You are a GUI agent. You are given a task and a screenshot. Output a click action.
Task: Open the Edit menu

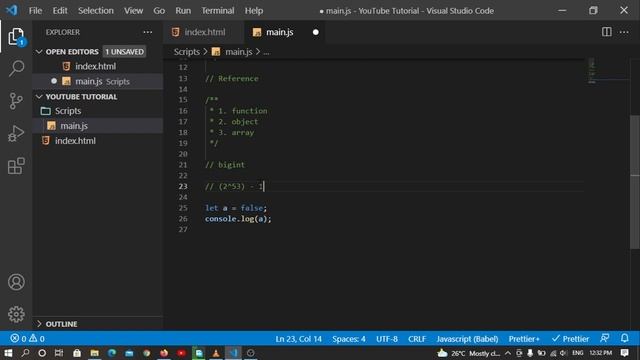(x=60, y=11)
